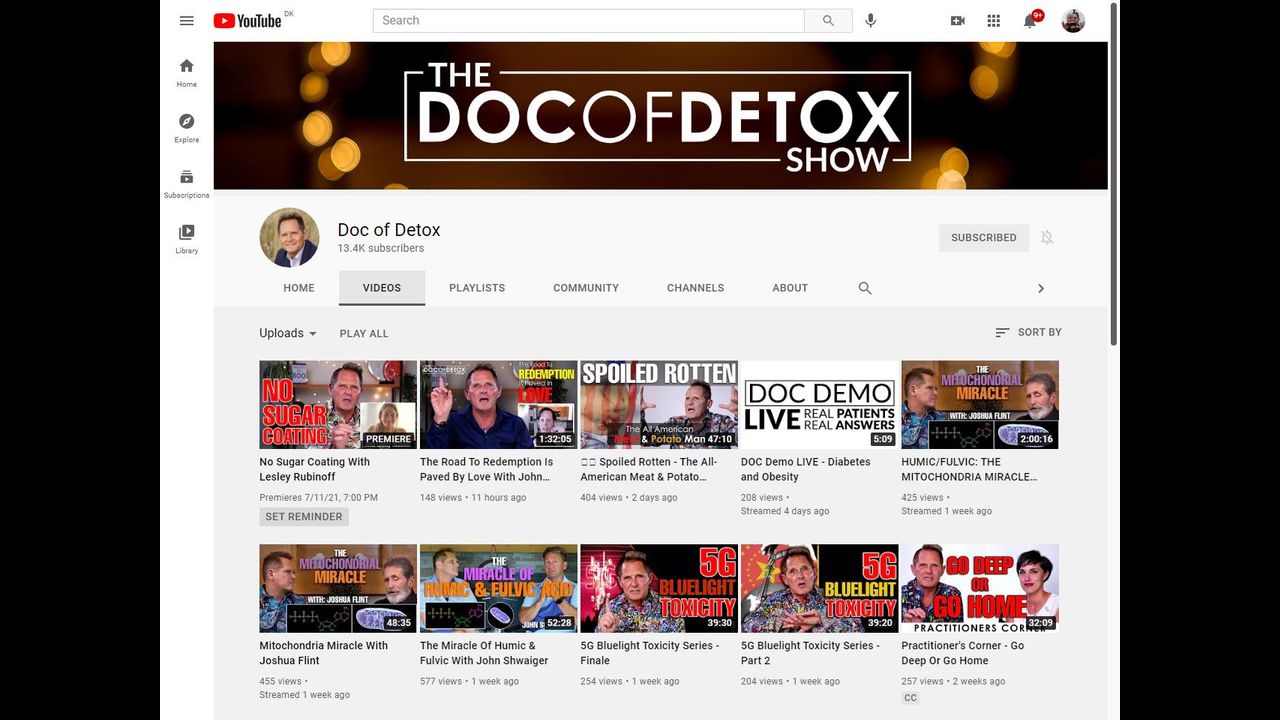Start voice search with microphone
The width and height of the screenshot is (1280, 720).
pos(871,21)
